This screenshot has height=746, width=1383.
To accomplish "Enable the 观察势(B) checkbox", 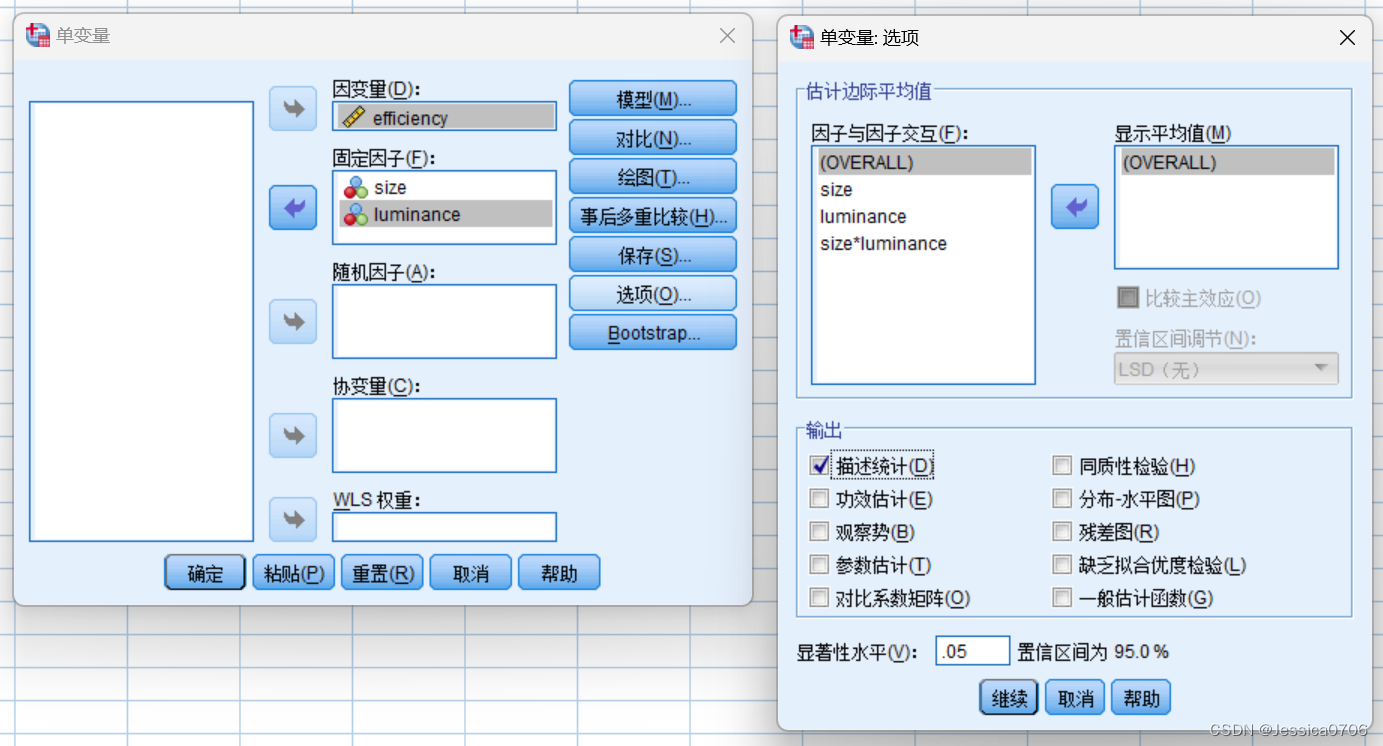I will (x=820, y=532).
